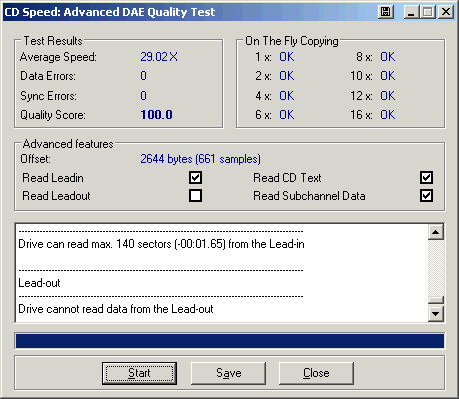Toggle the Read Subchannel Data checkbox

click(426, 195)
